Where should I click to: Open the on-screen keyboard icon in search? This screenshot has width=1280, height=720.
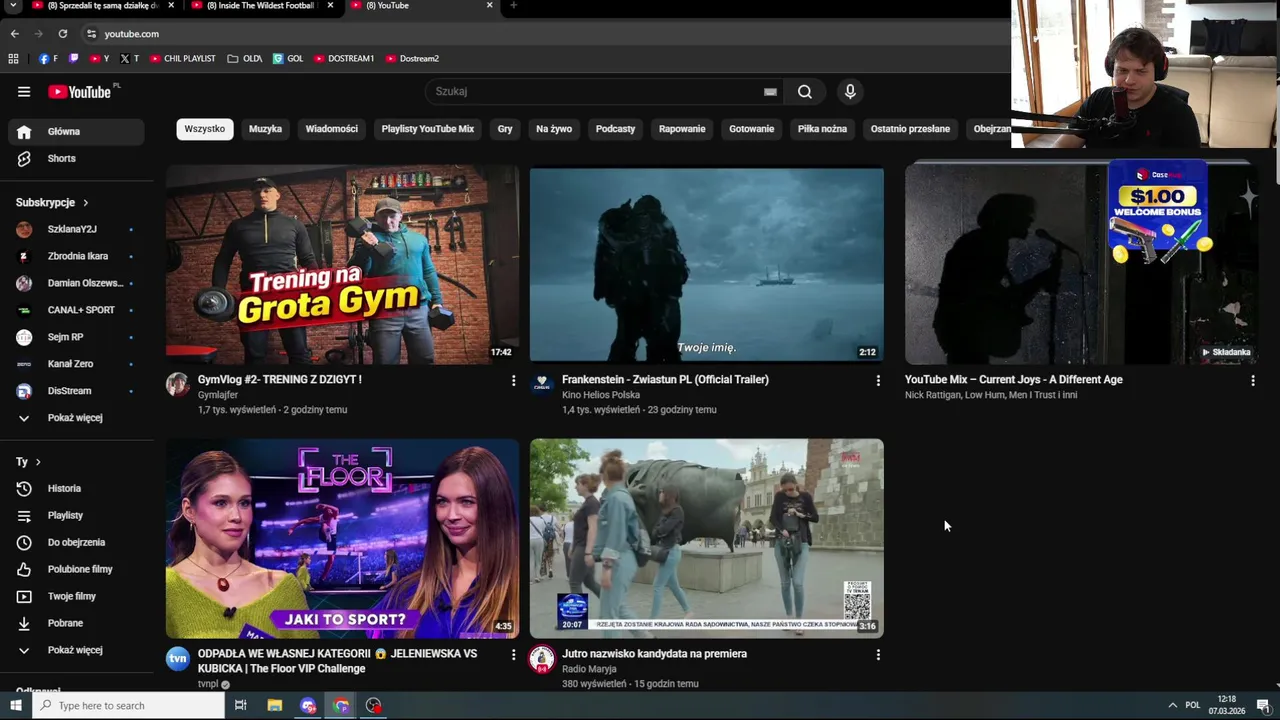click(x=770, y=92)
